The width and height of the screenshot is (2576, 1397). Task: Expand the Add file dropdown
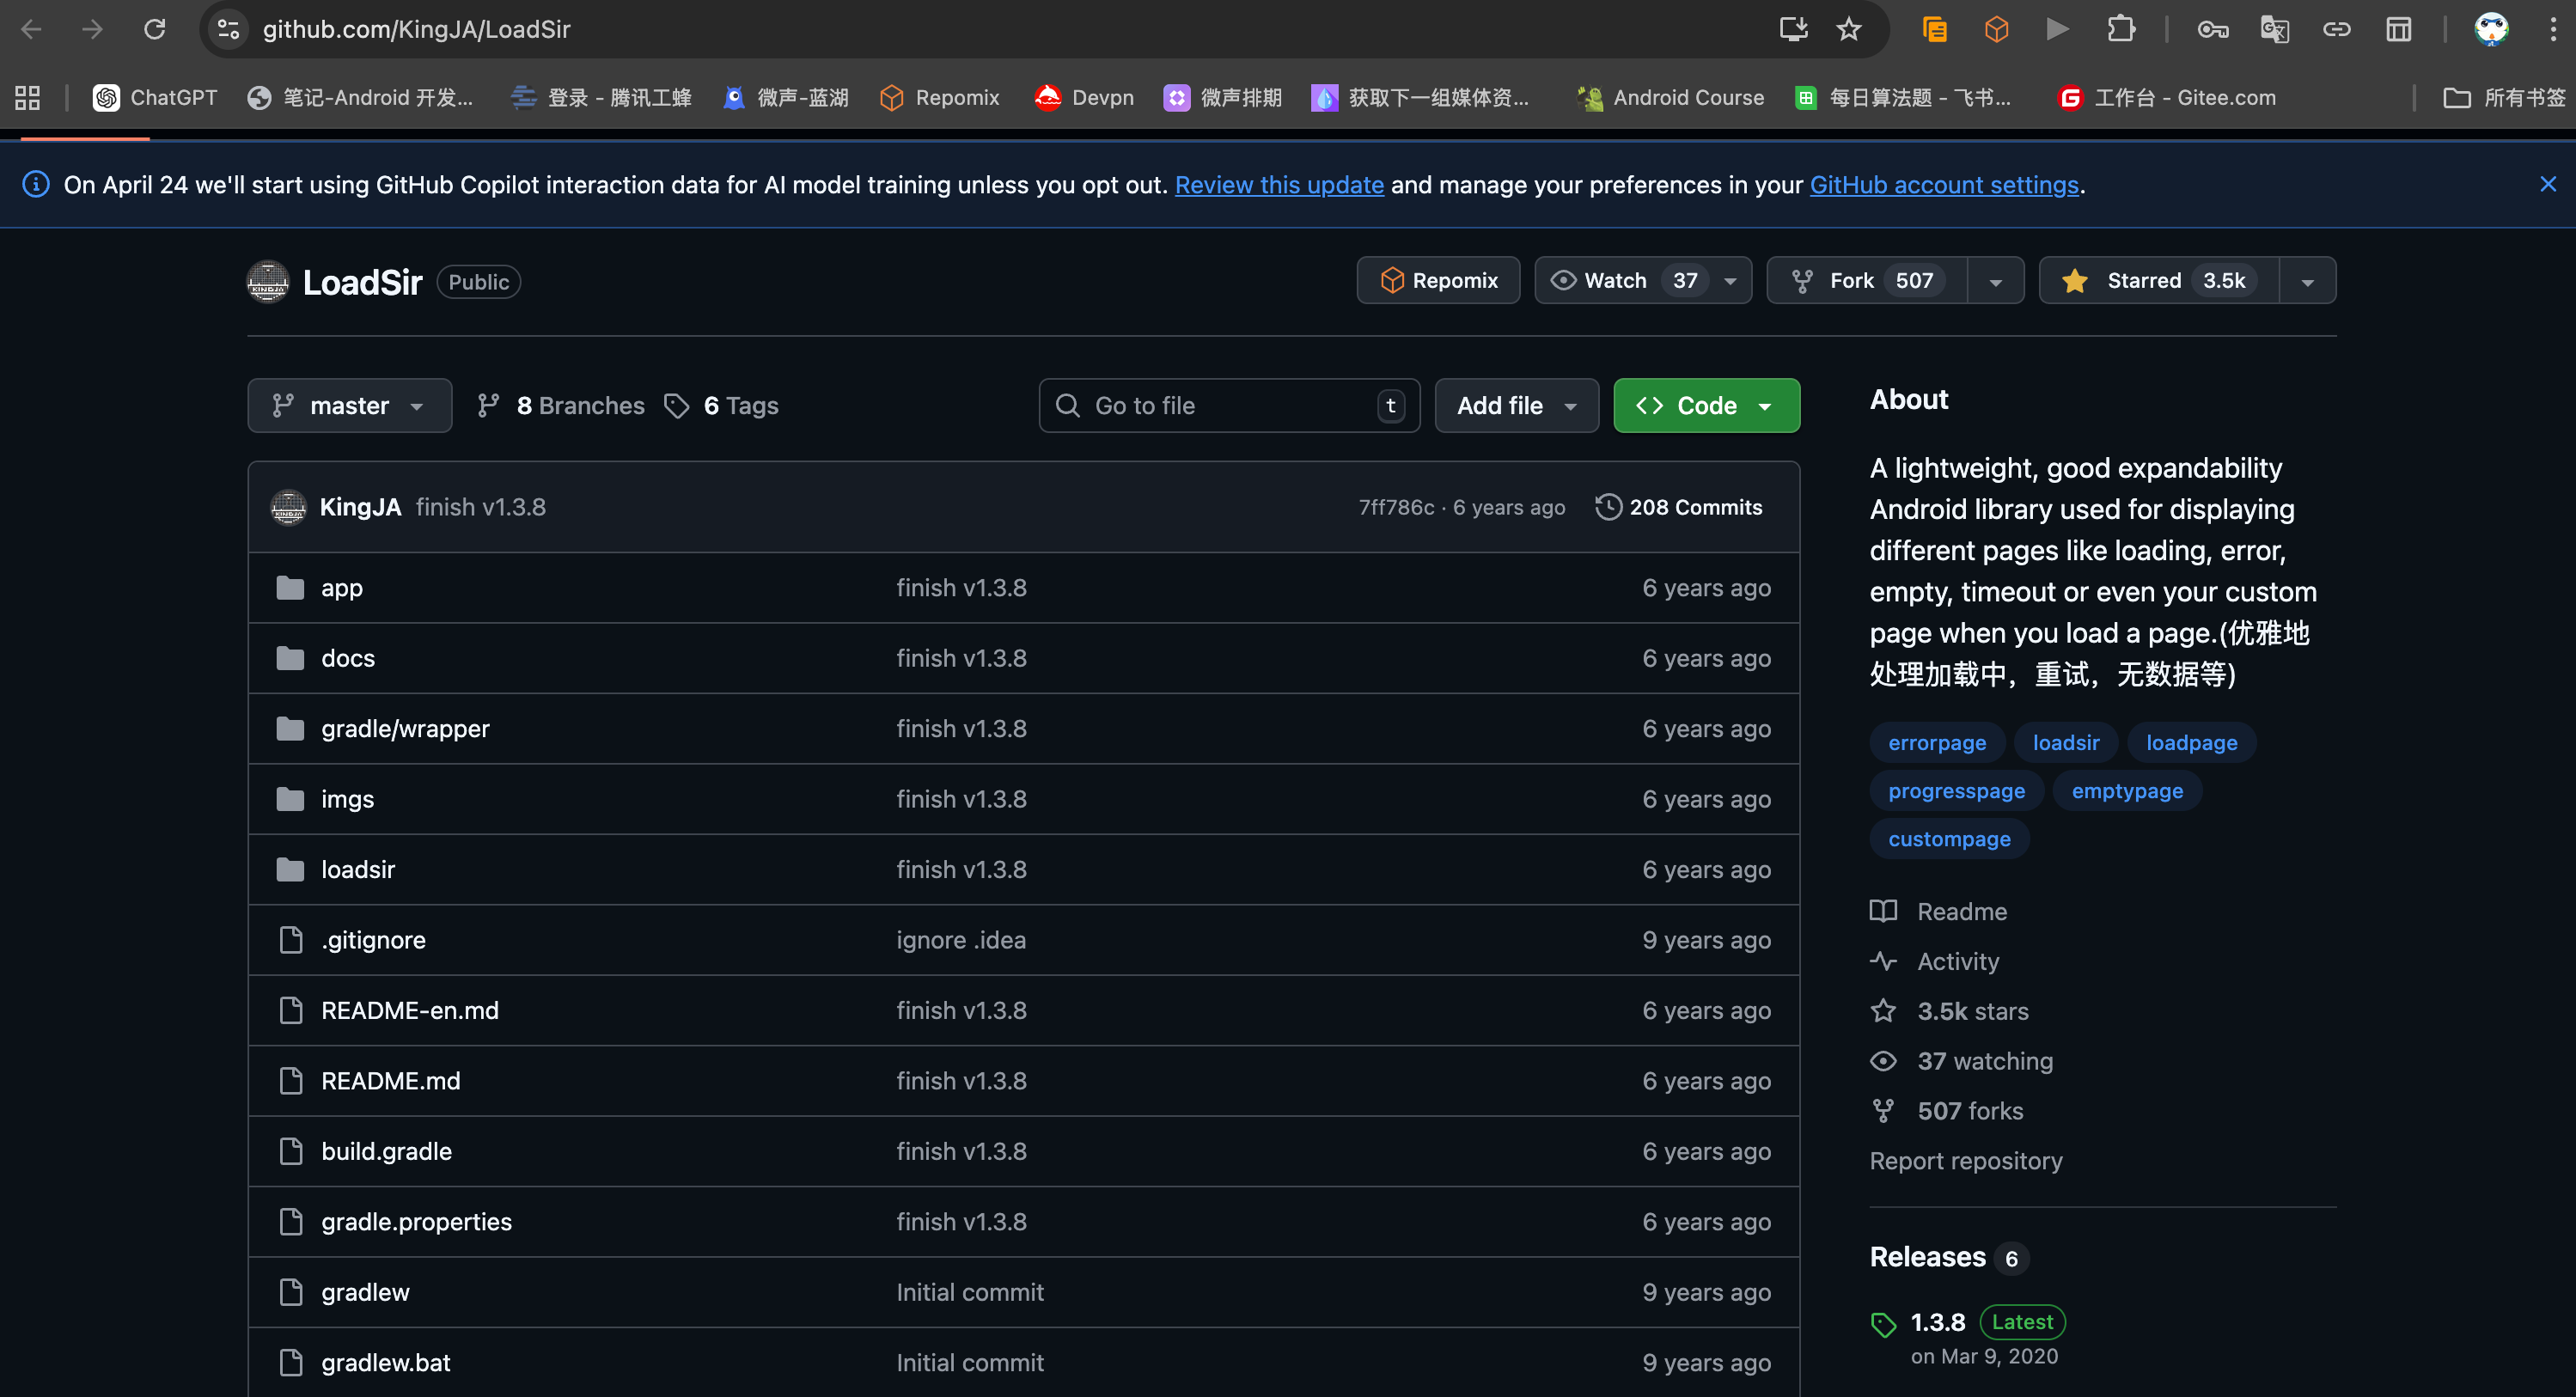tap(1516, 405)
